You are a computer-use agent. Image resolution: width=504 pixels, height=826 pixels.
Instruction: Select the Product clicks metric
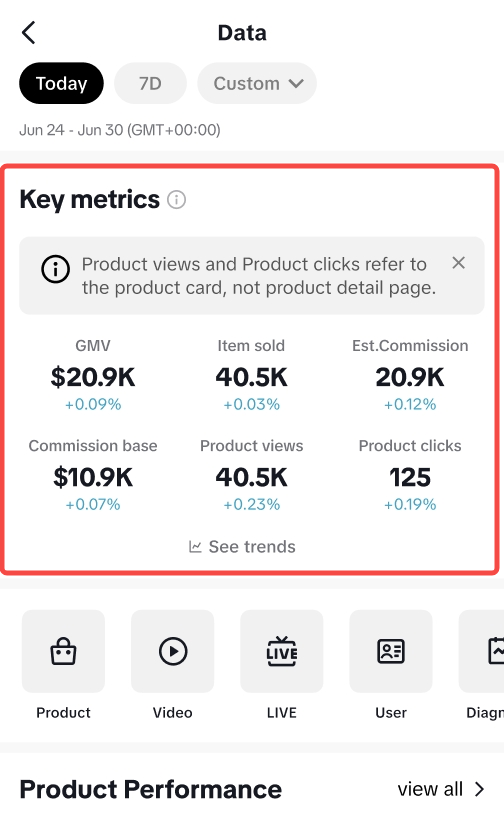coord(410,475)
